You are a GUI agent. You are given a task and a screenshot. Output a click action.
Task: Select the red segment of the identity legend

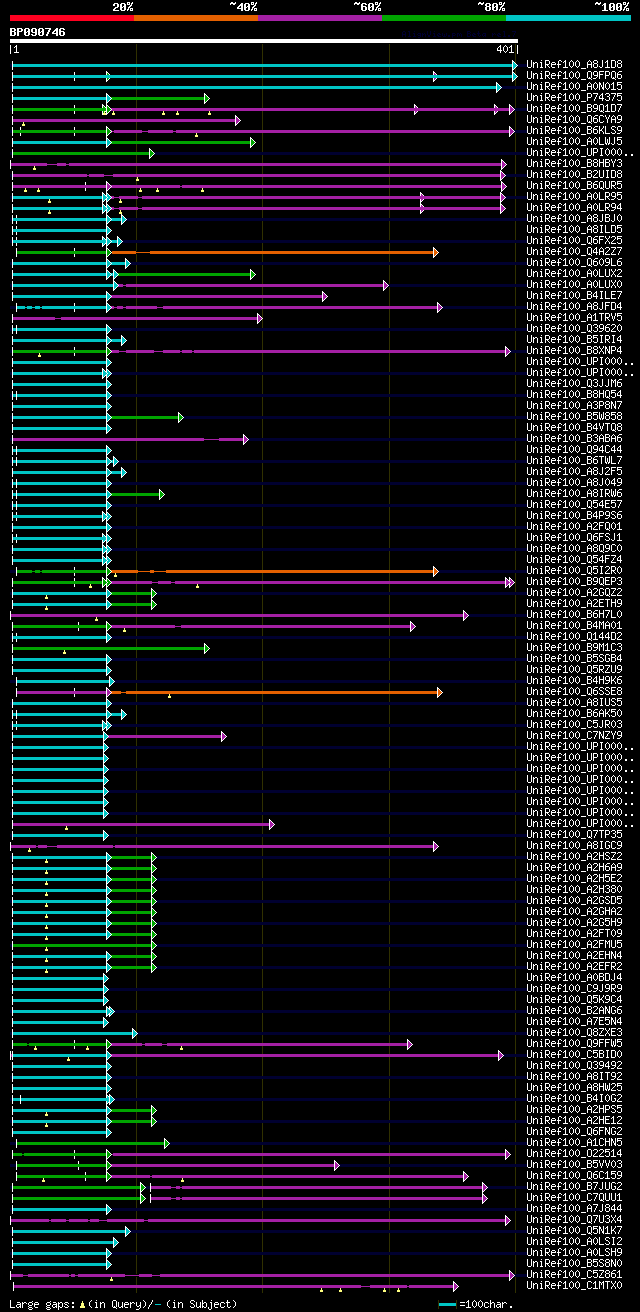[x=72, y=18]
